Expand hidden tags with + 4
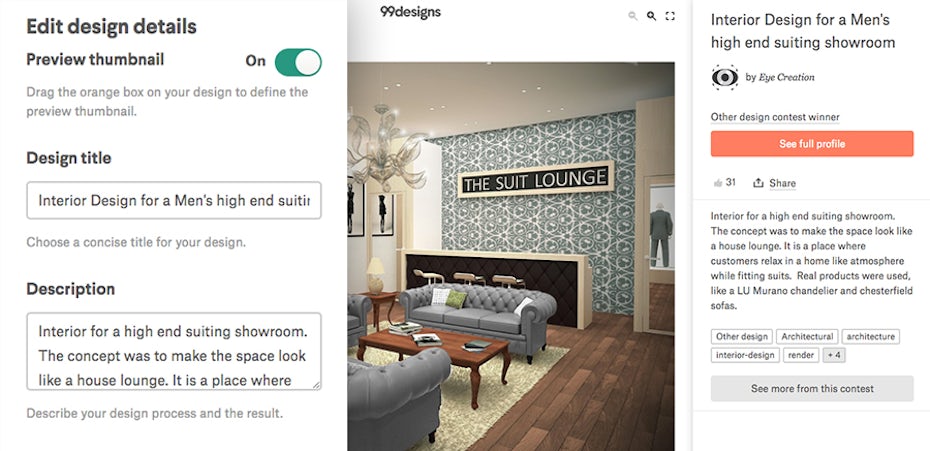Viewport: 930px width, 451px height. click(835, 355)
